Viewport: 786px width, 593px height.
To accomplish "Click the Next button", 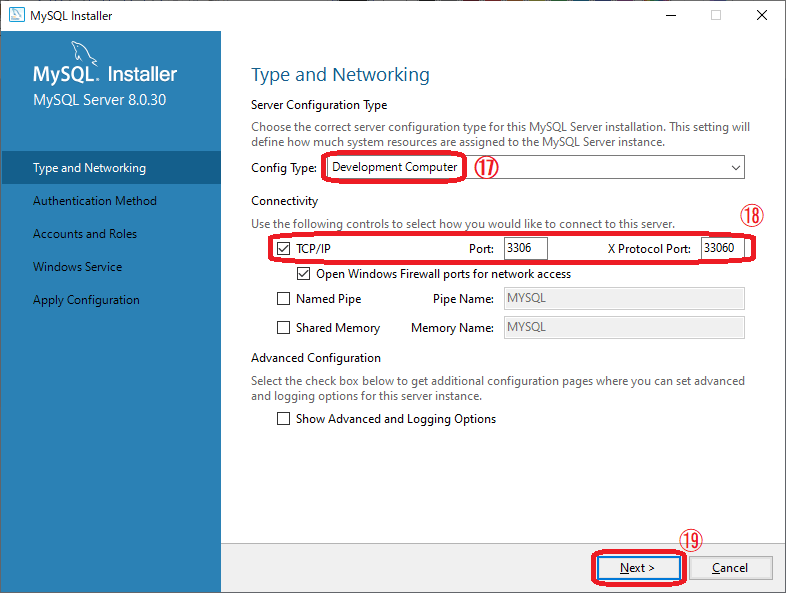I will (x=637, y=568).
